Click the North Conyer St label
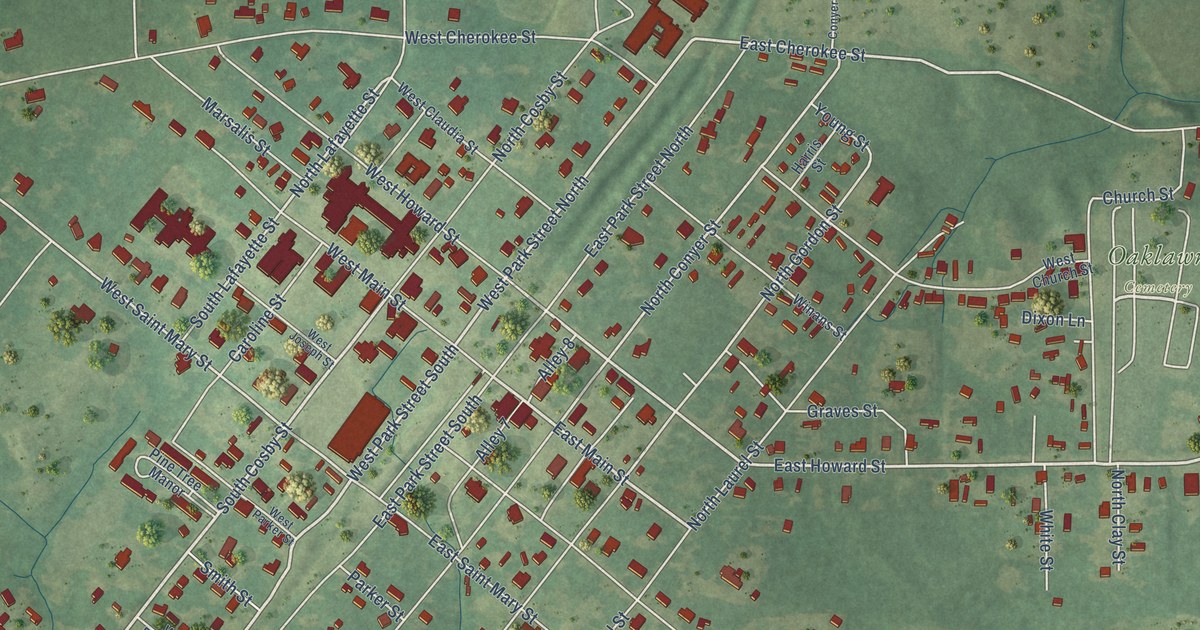 (x=680, y=270)
